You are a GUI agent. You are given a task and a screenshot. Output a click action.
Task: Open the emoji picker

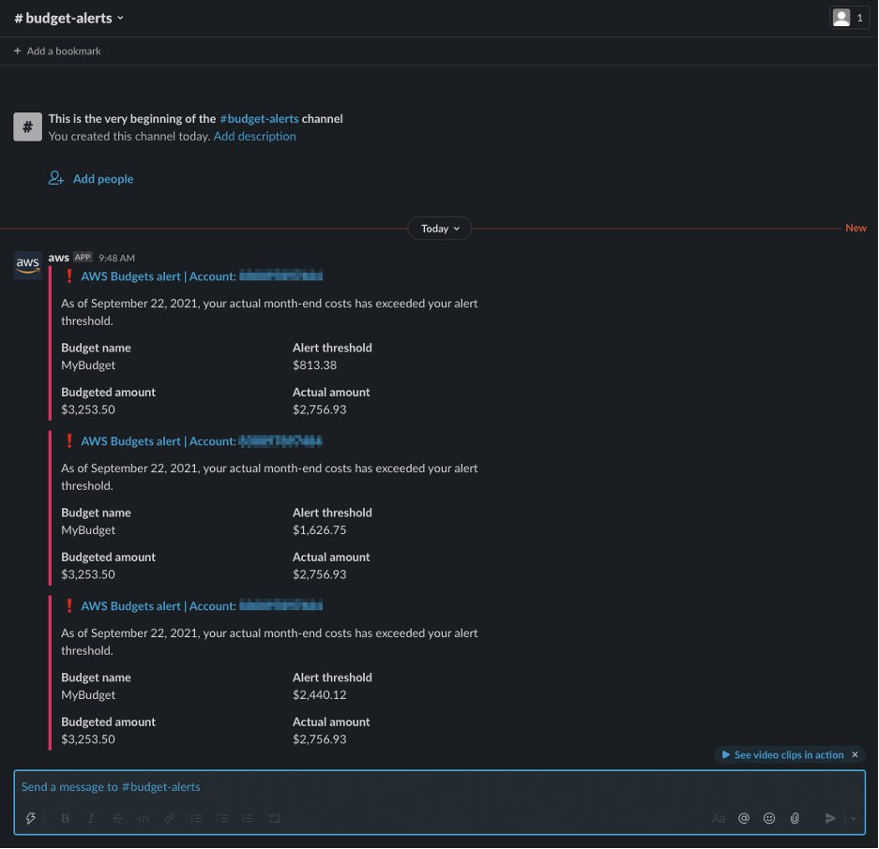[x=769, y=819]
